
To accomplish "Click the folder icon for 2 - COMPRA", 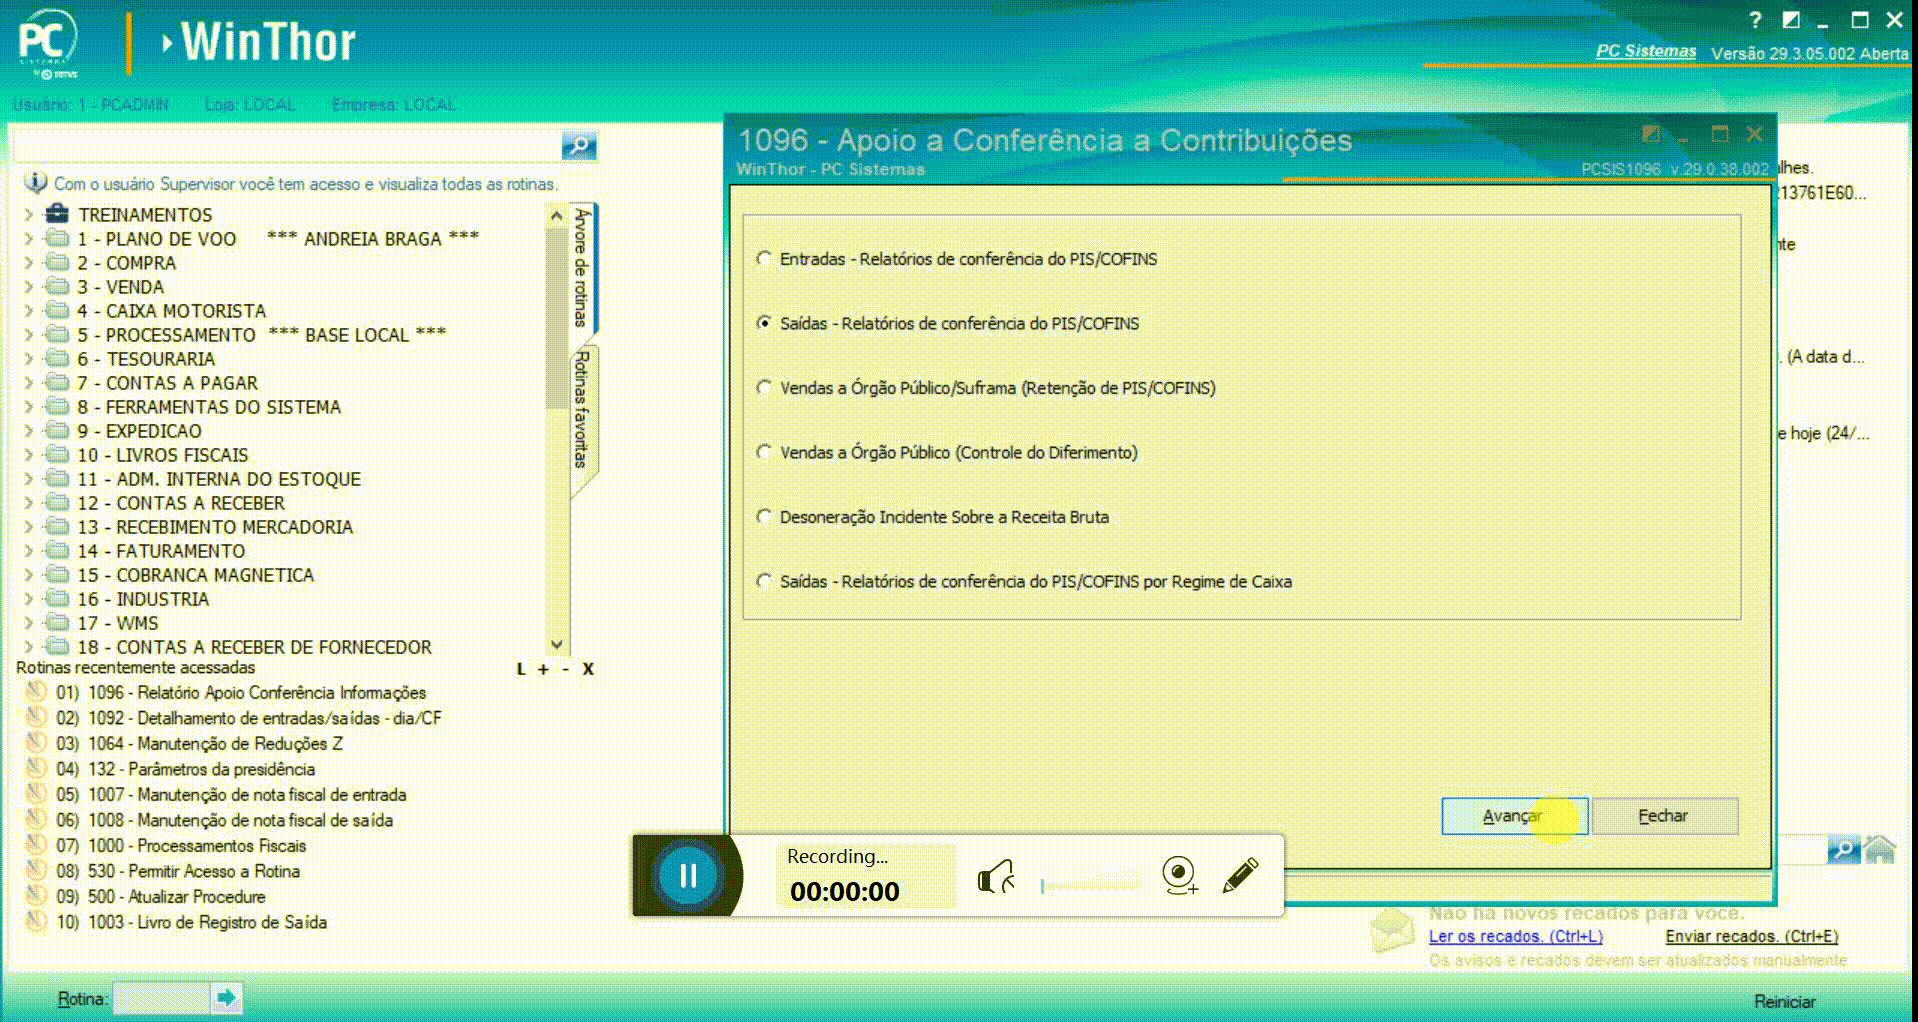I will [x=59, y=262].
